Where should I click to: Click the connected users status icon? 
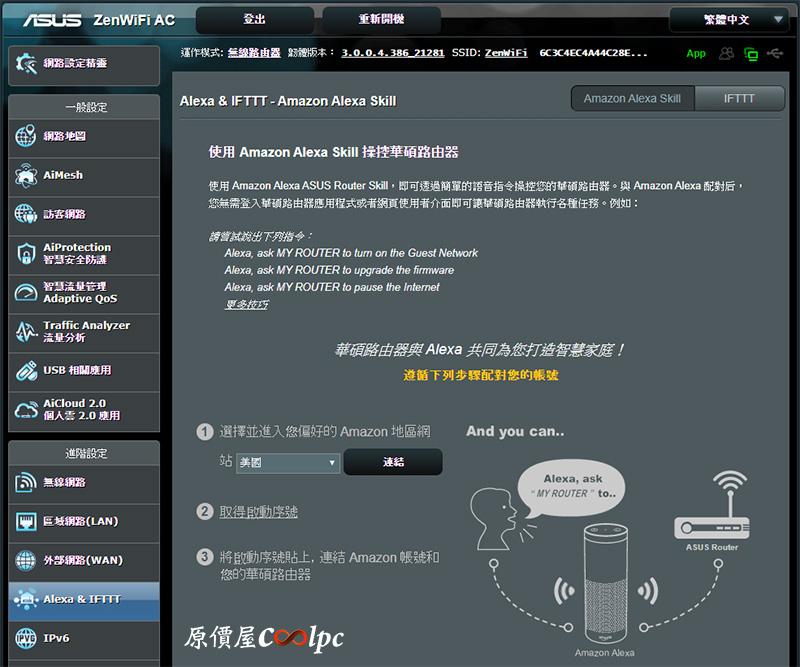[727, 54]
